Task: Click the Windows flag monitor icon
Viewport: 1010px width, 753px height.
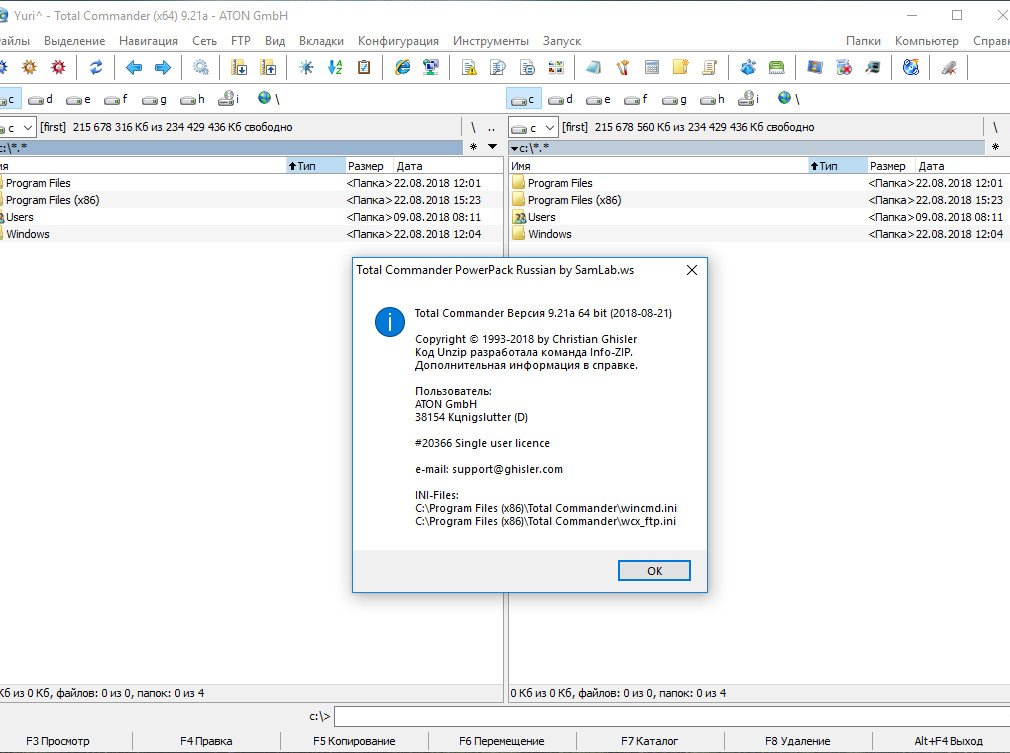Action: click(x=815, y=67)
